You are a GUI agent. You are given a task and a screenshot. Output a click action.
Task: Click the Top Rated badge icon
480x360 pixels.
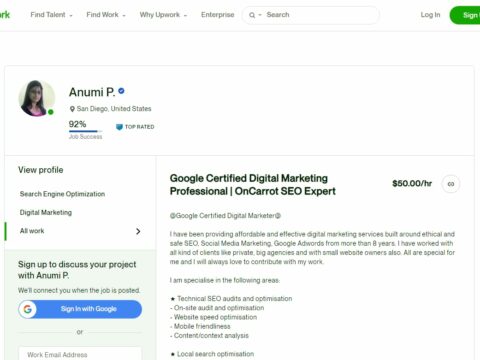click(x=119, y=127)
